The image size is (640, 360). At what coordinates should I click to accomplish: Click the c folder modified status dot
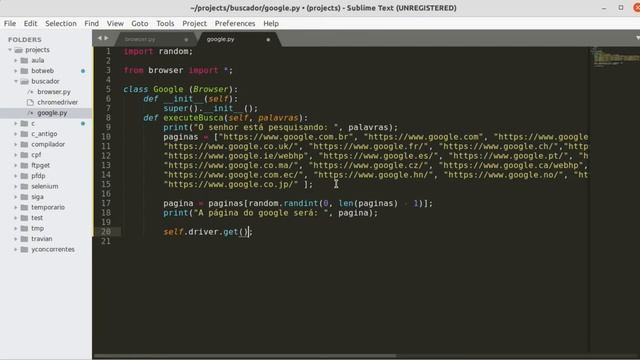83,123
